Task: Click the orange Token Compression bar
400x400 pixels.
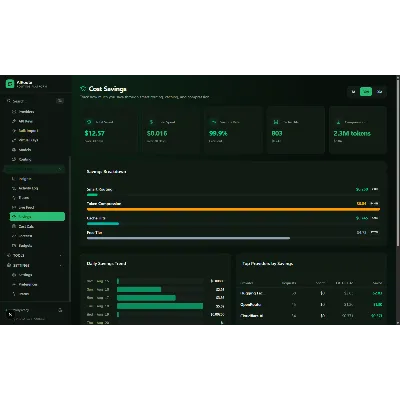Action: pyautogui.click(x=233, y=210)
